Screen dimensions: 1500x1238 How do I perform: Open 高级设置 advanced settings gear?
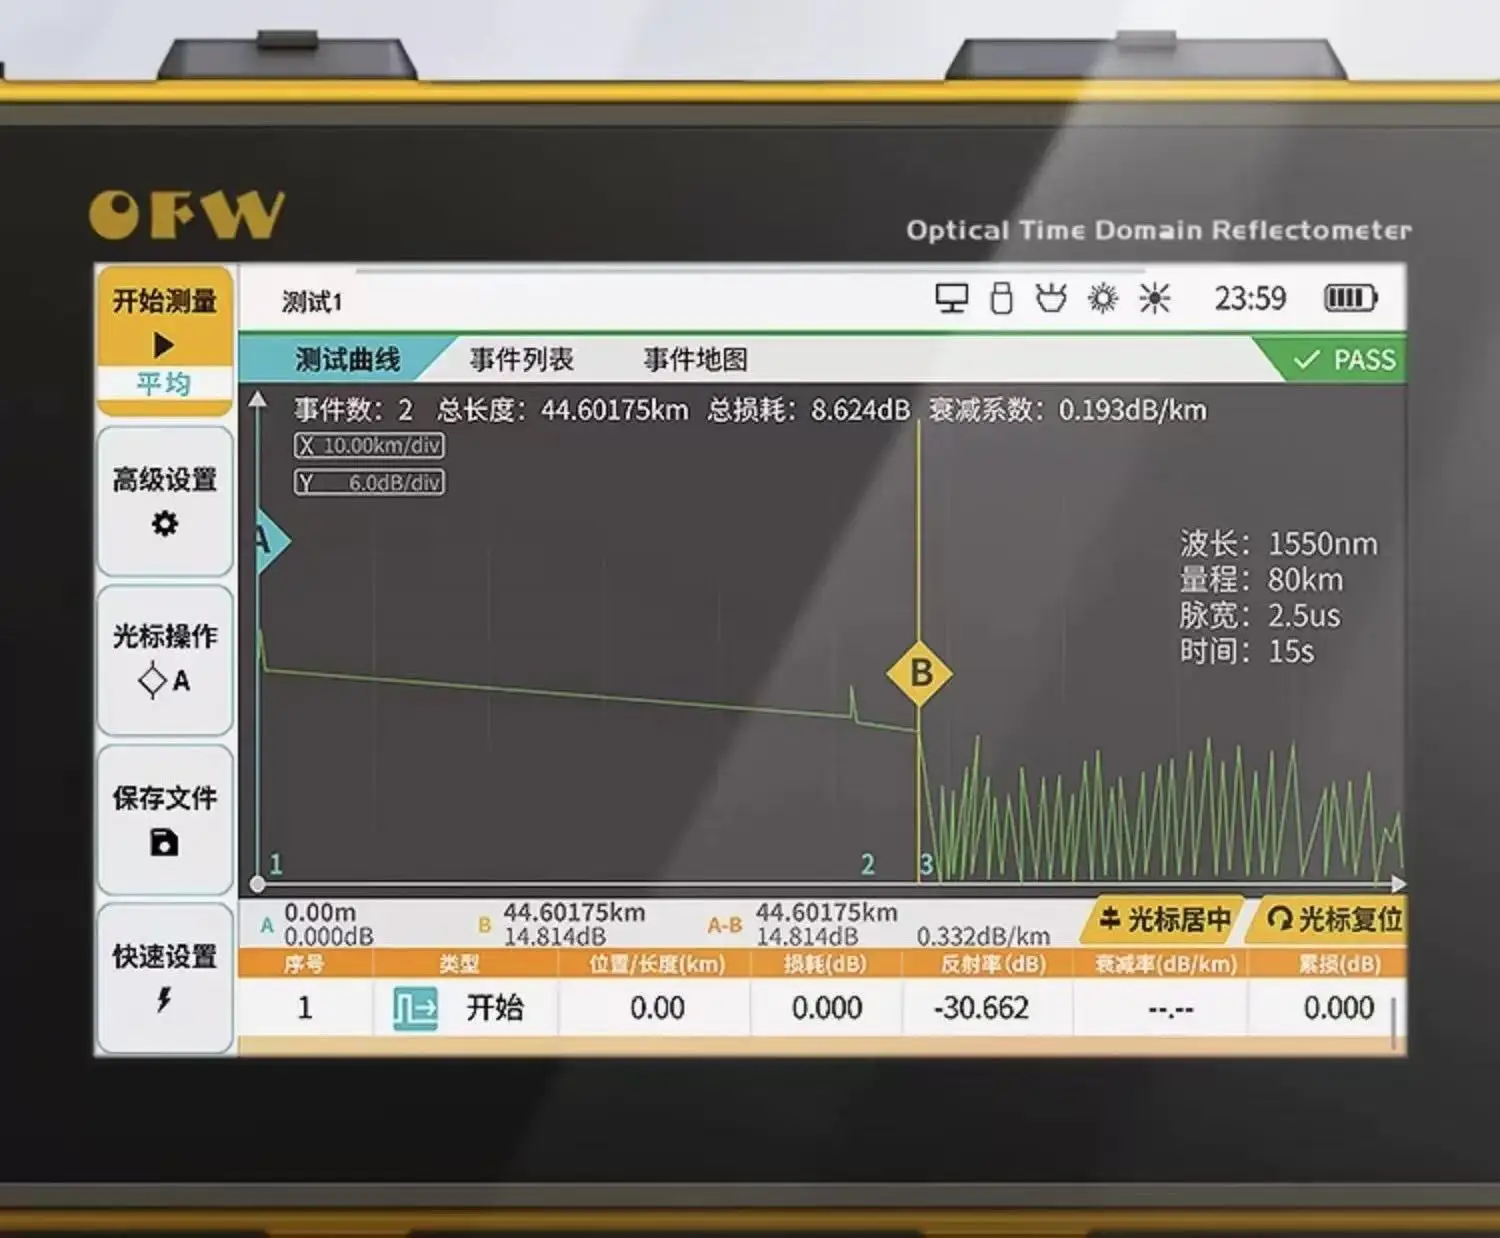tap(165, 501)
